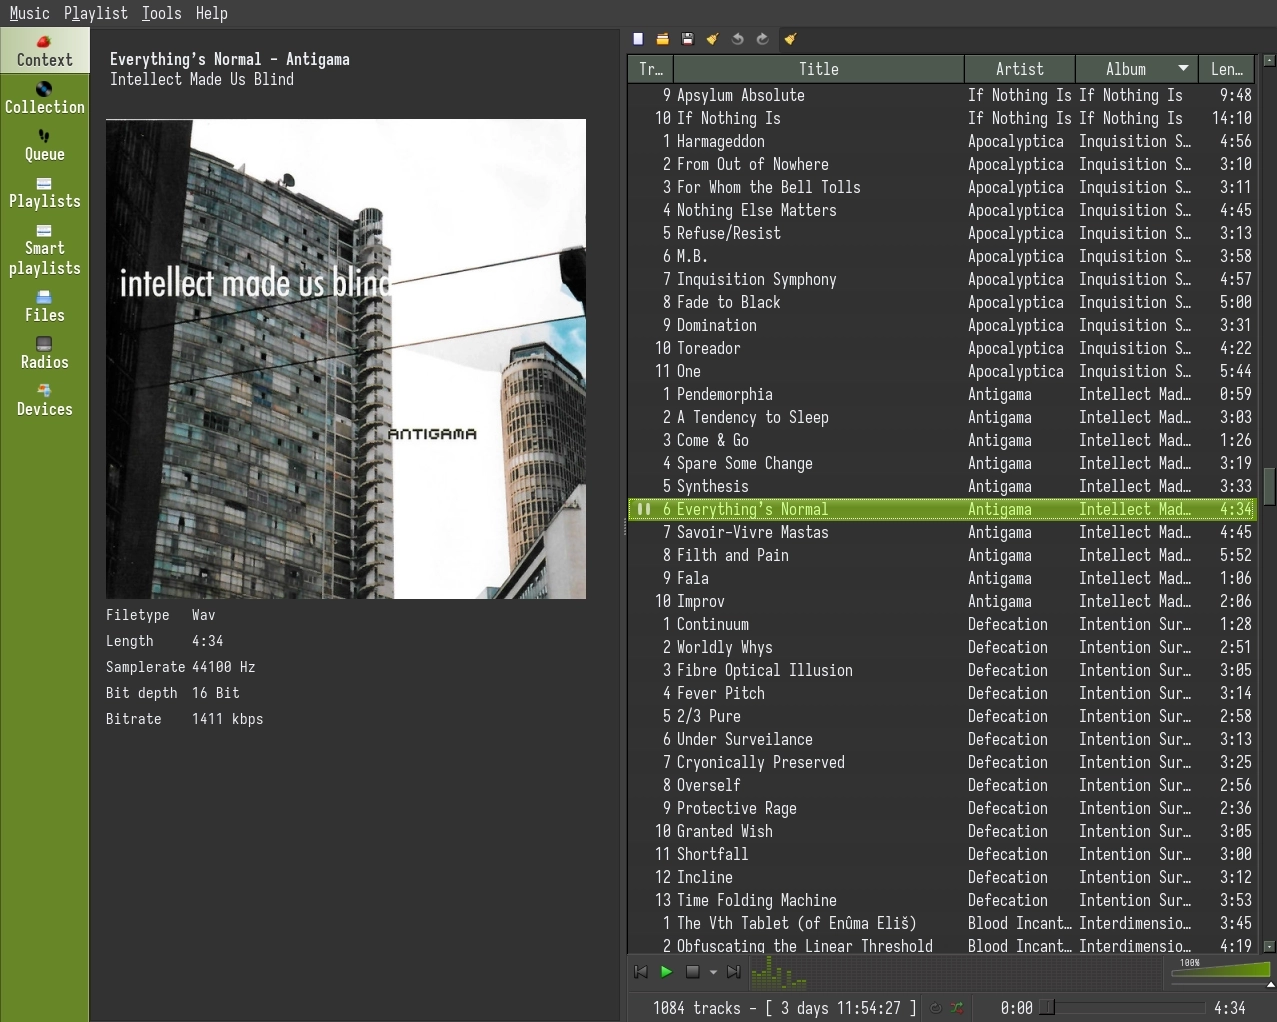Select the track 'Harmageddon'
Screen dimensions: 1277x1022
(940, 141)
